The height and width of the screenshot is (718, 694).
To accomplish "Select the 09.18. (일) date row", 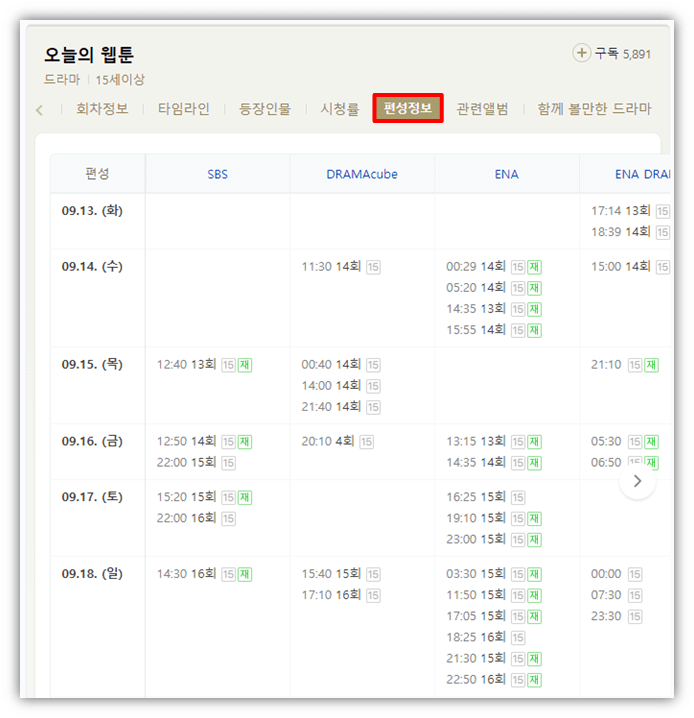I will click(x=92, y=573).
